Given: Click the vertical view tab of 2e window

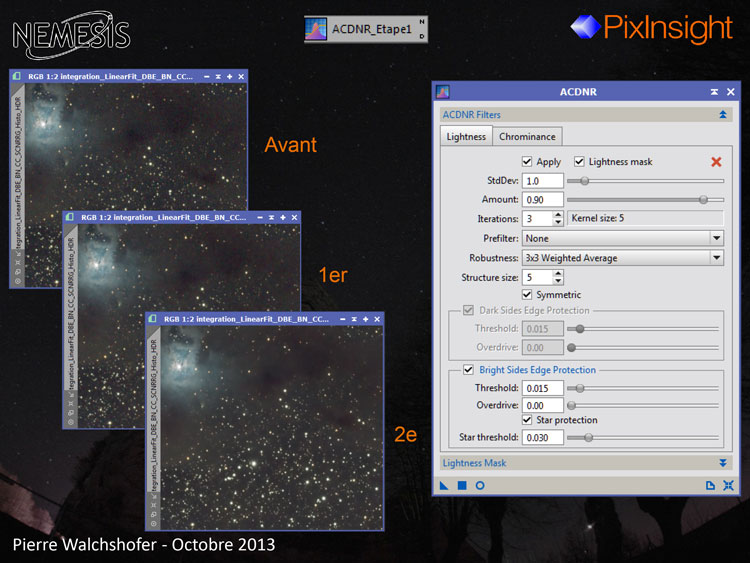Looking at the screenshot, I should [x=154, y=414].
